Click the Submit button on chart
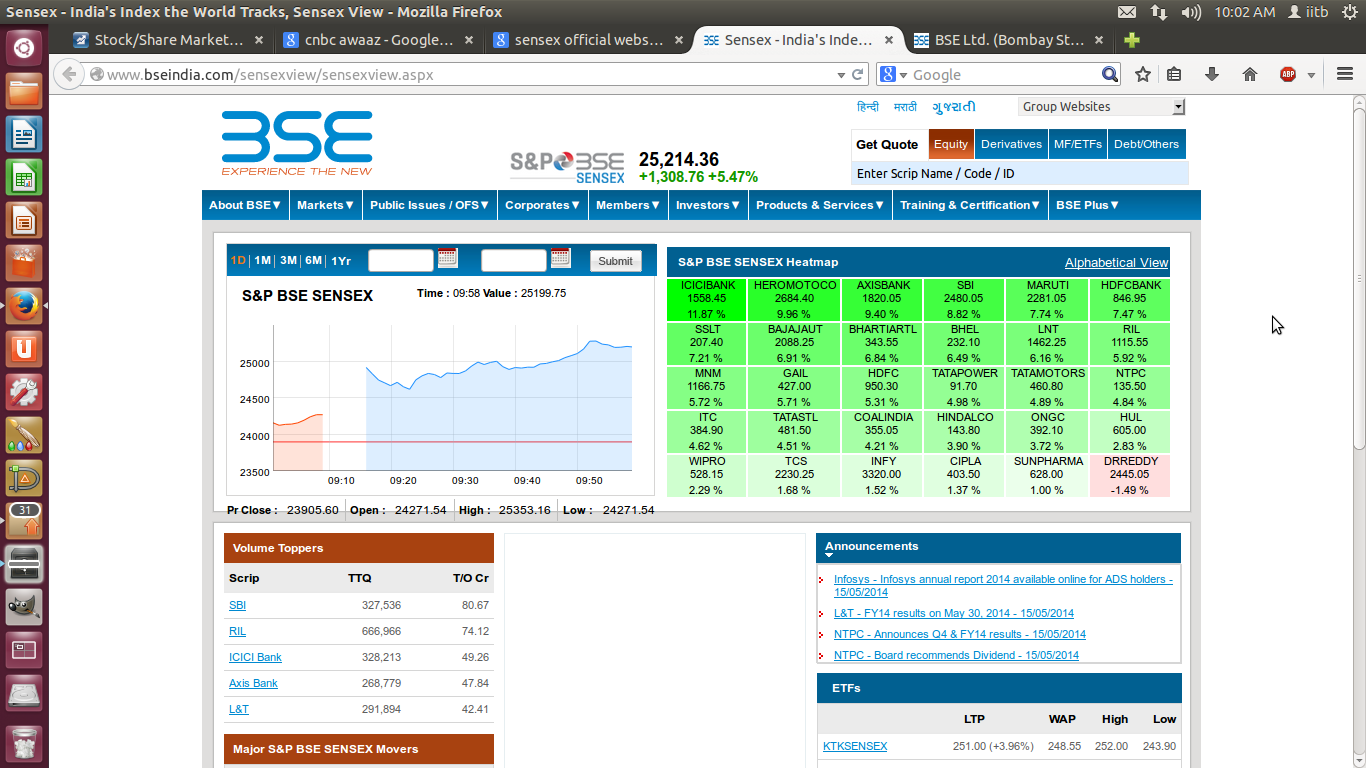Screen dimensions: 1366x768 (615, 261)
